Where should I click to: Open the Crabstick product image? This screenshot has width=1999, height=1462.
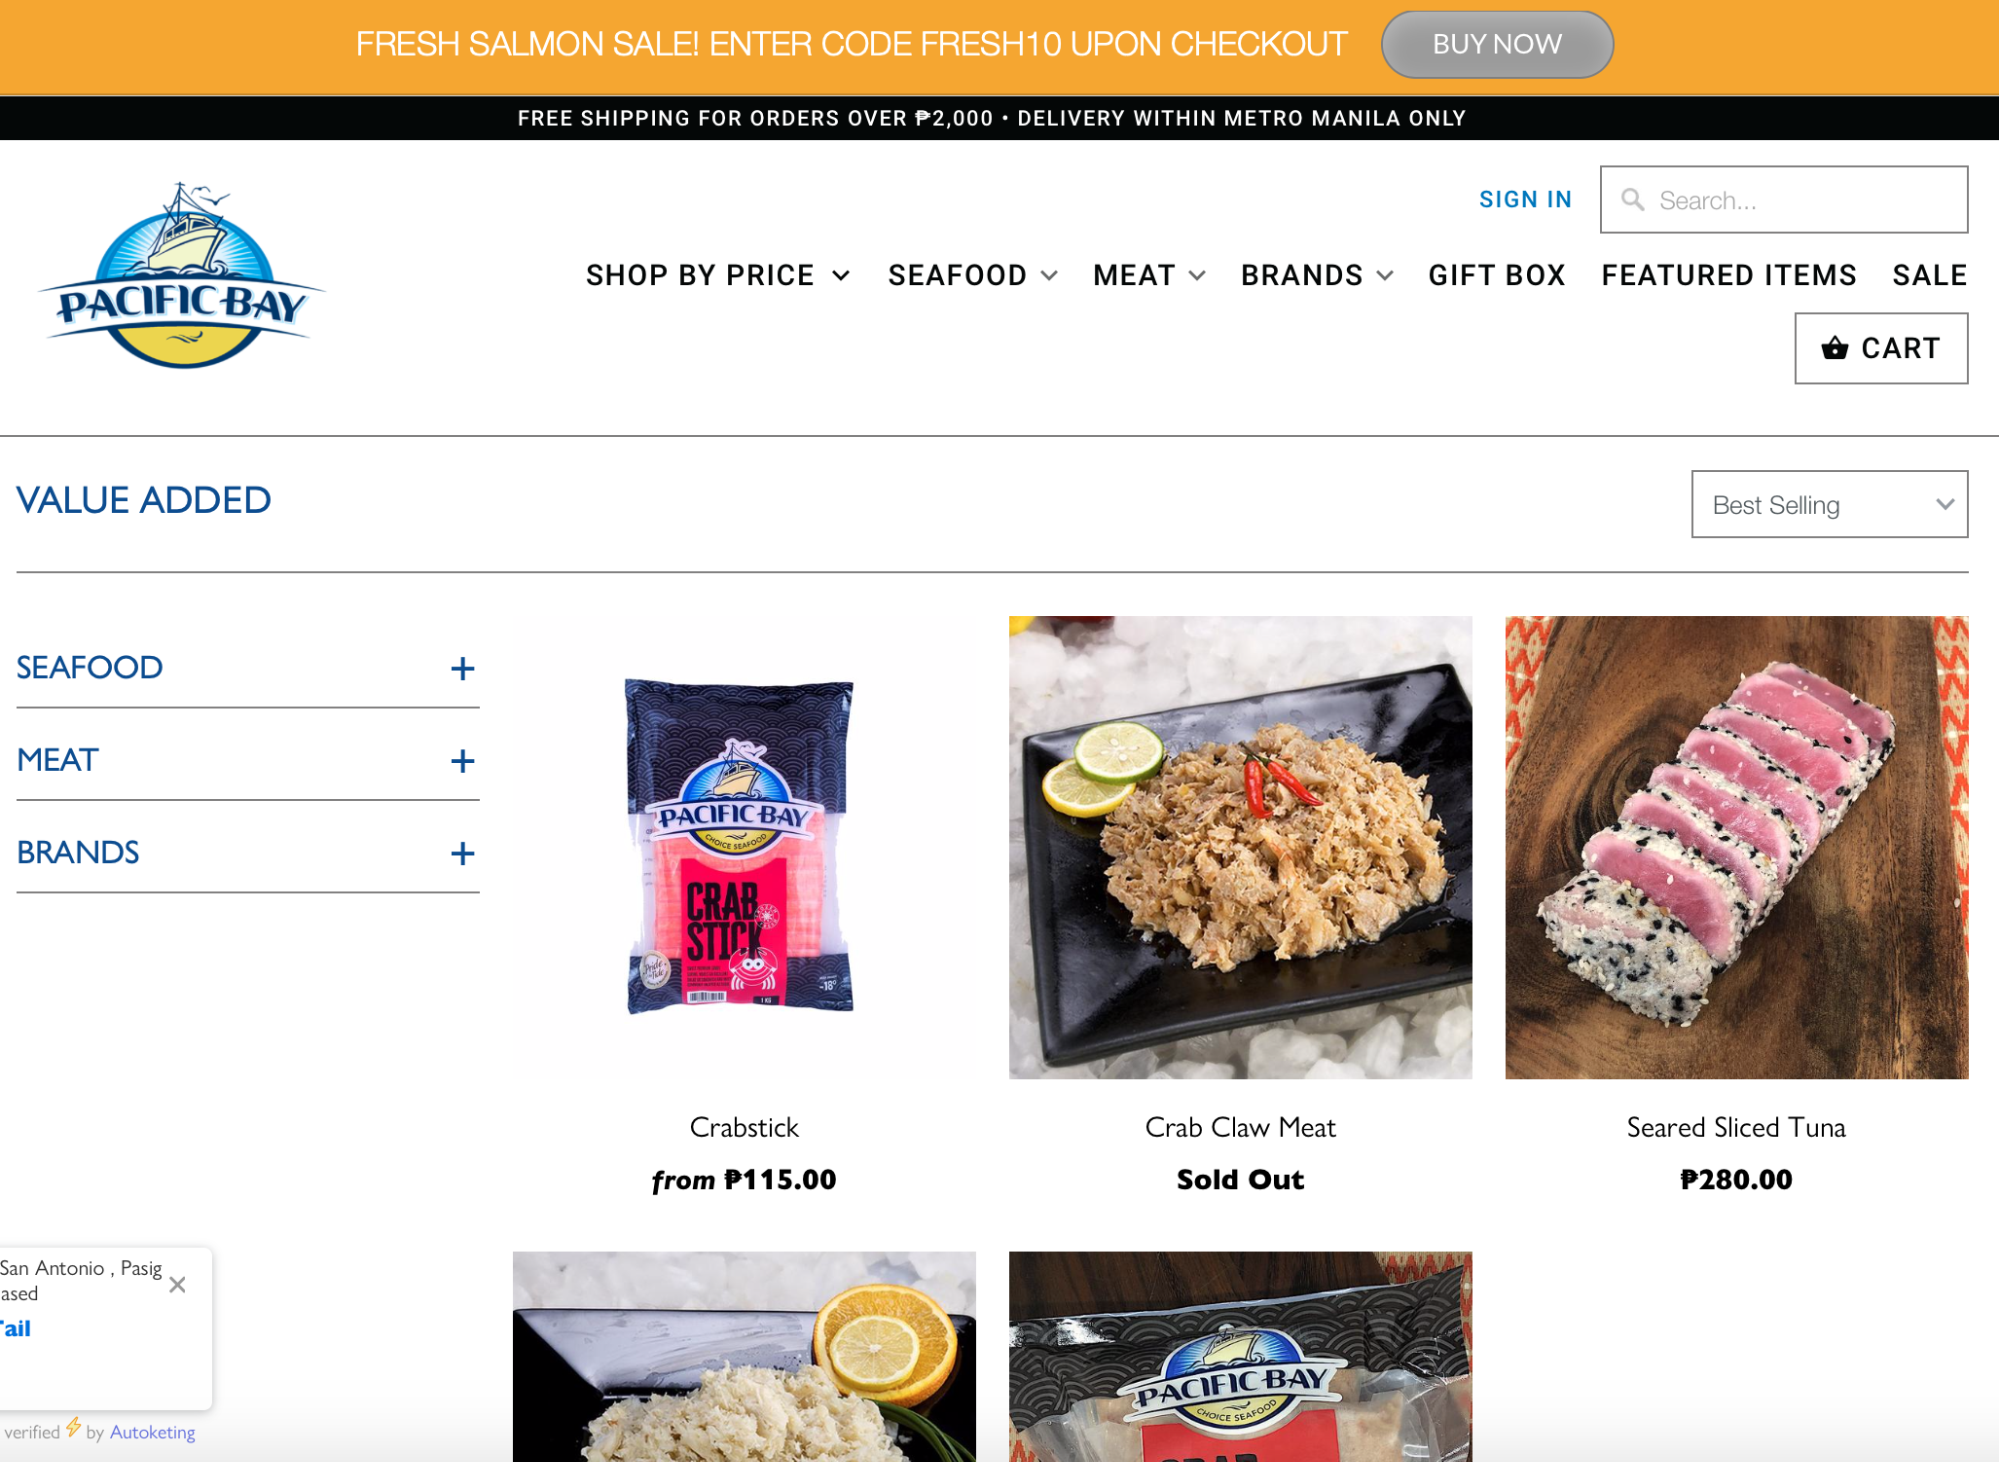click(x=743, y=847)
